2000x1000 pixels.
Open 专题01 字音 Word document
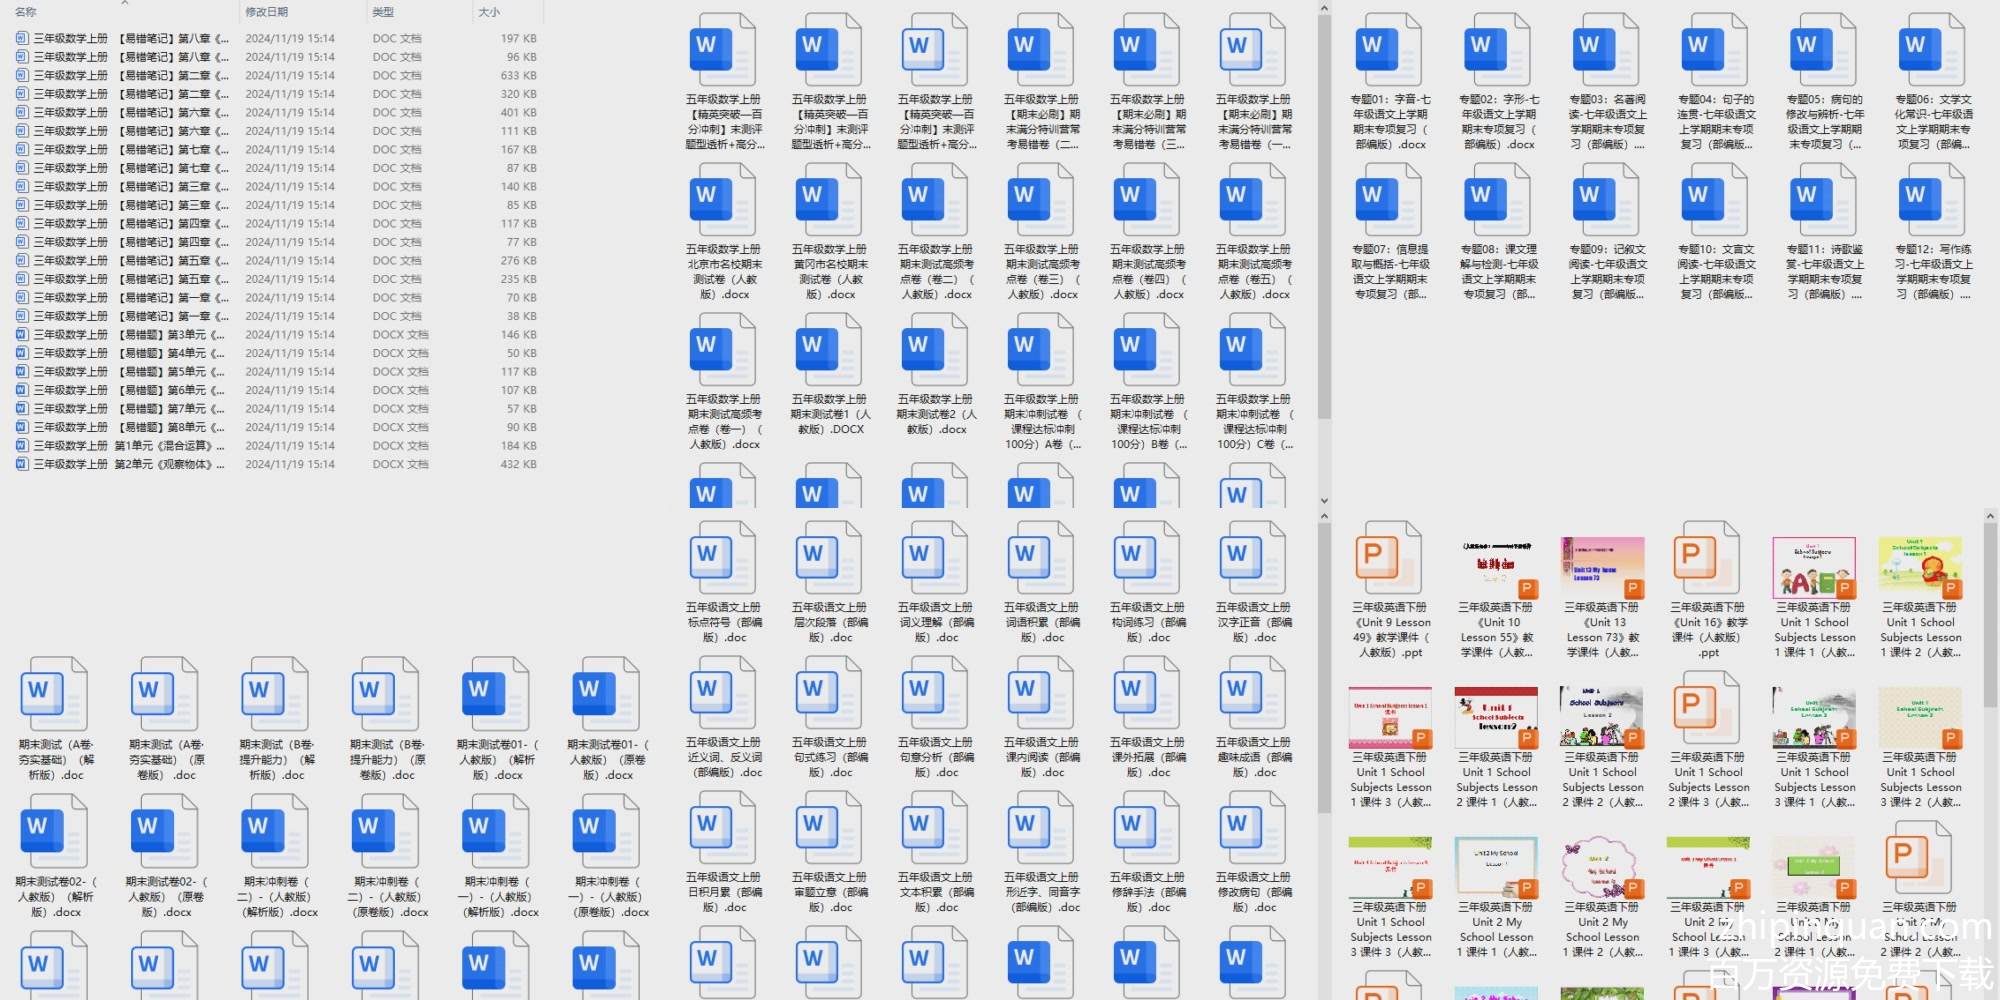[1390, 52]
